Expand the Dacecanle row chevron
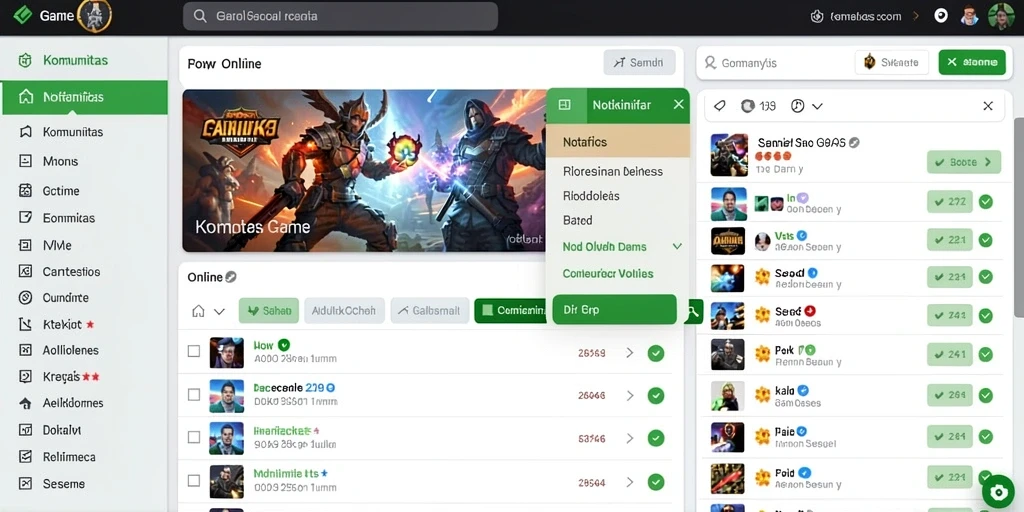 click(630, 395)
